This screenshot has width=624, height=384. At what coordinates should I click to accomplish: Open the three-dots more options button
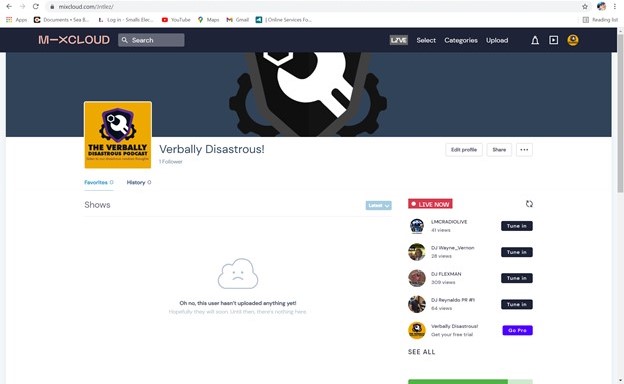click(x=524, y=150)
